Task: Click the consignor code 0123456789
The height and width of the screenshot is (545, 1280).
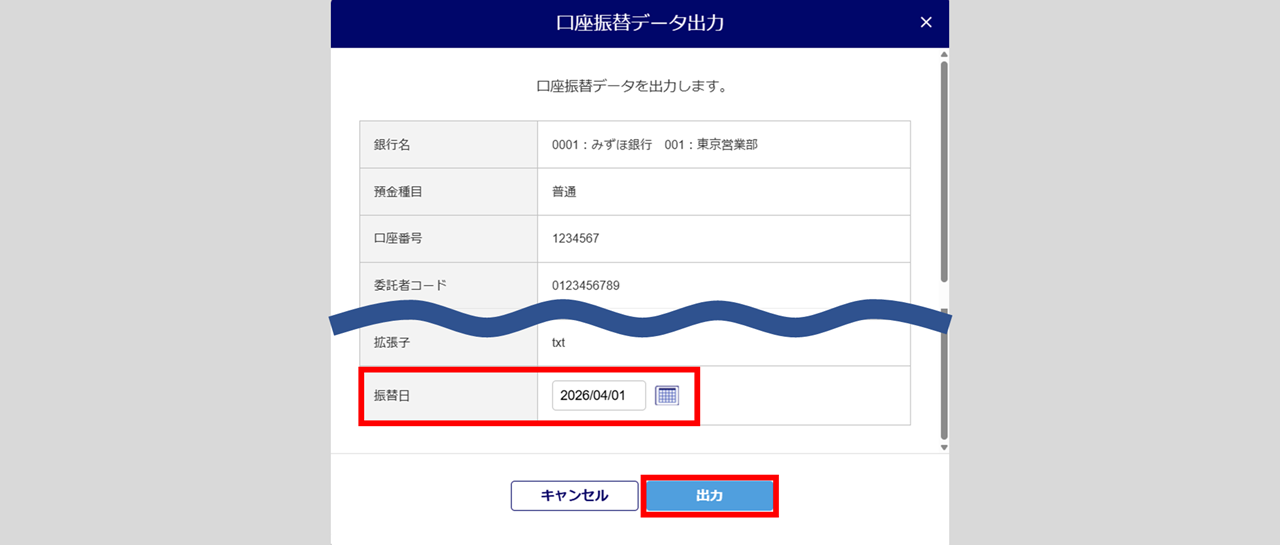Action: click(x=585, y=285)
